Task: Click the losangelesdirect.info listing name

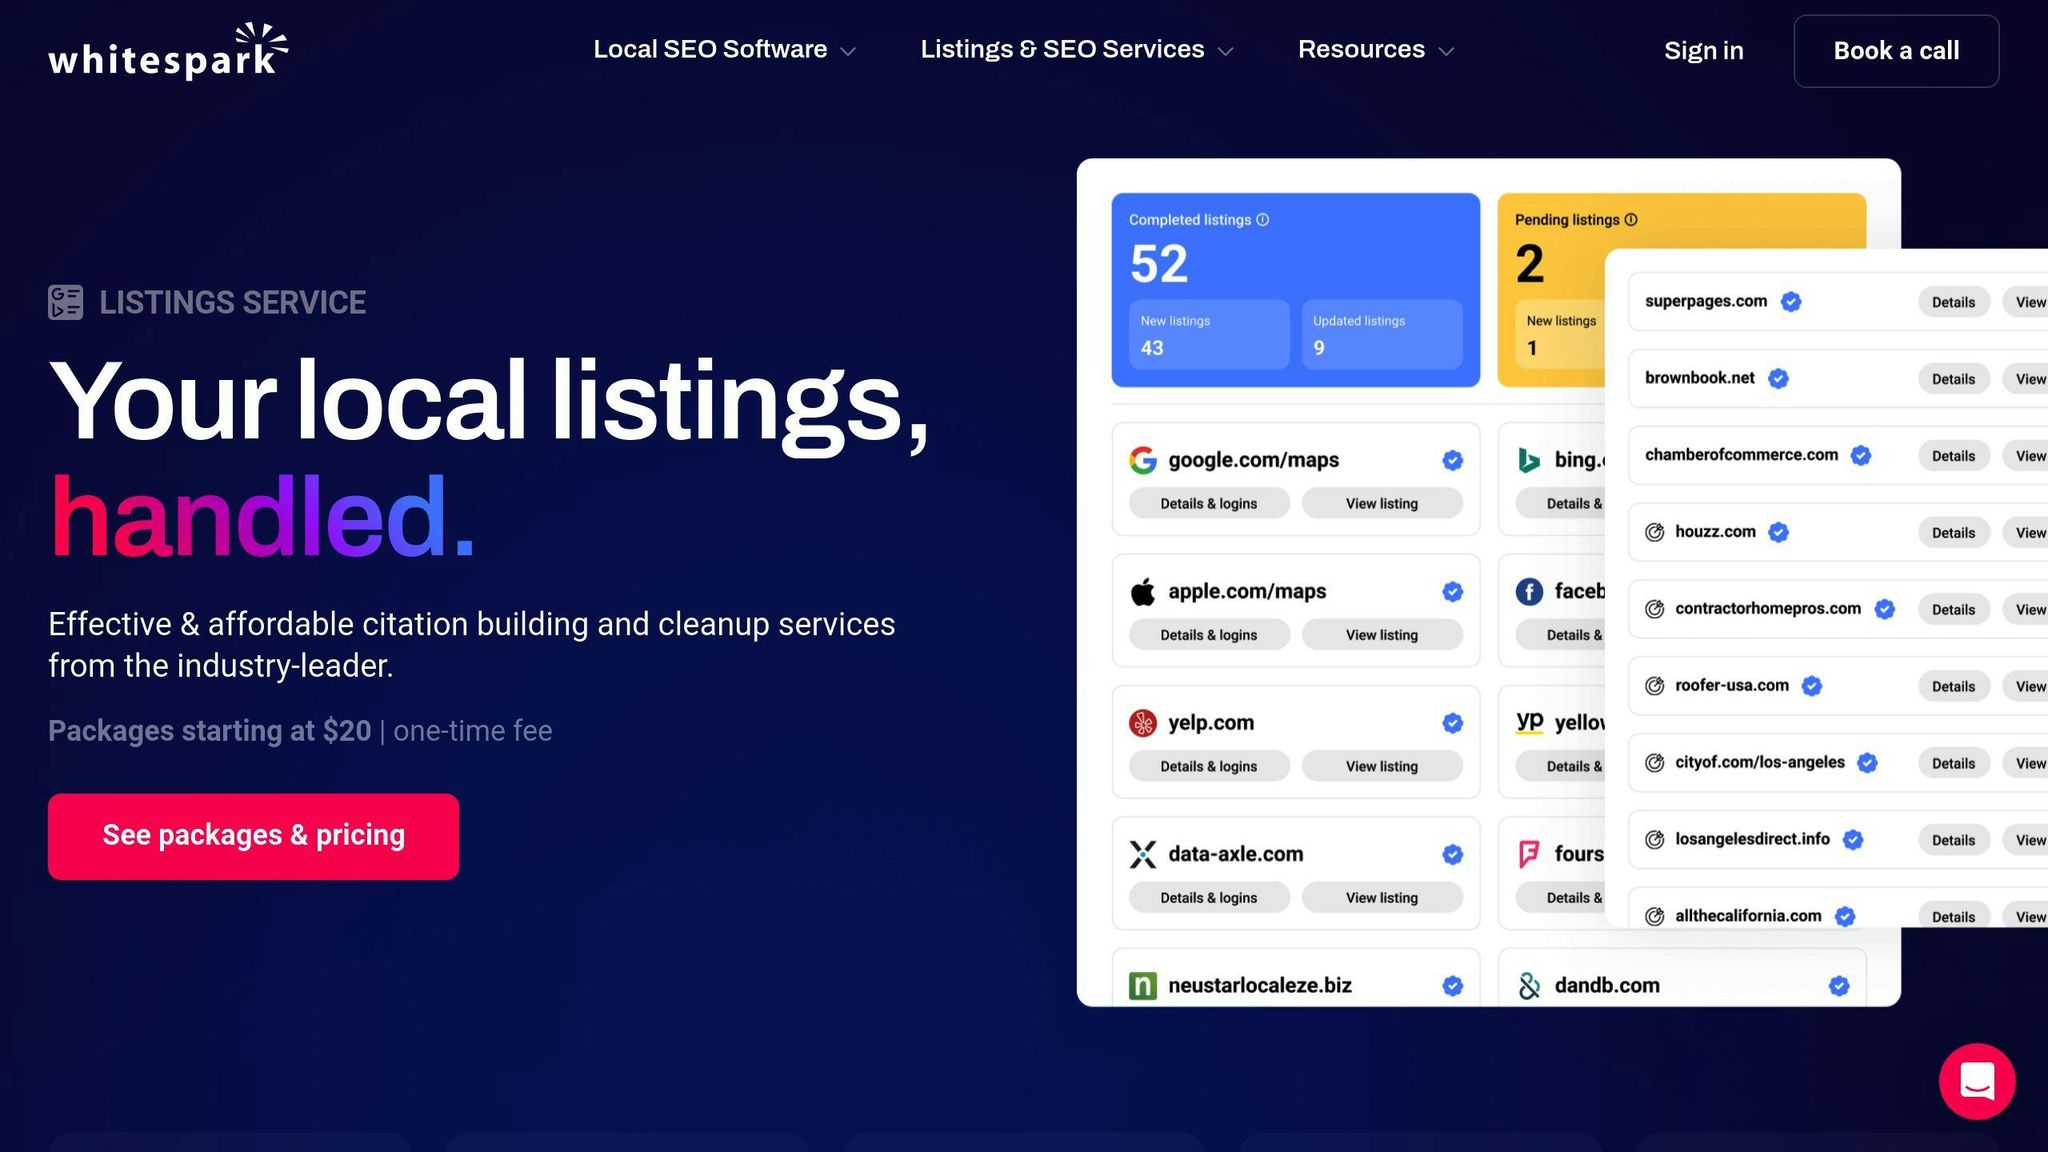Action: [x=1752, y=839]
